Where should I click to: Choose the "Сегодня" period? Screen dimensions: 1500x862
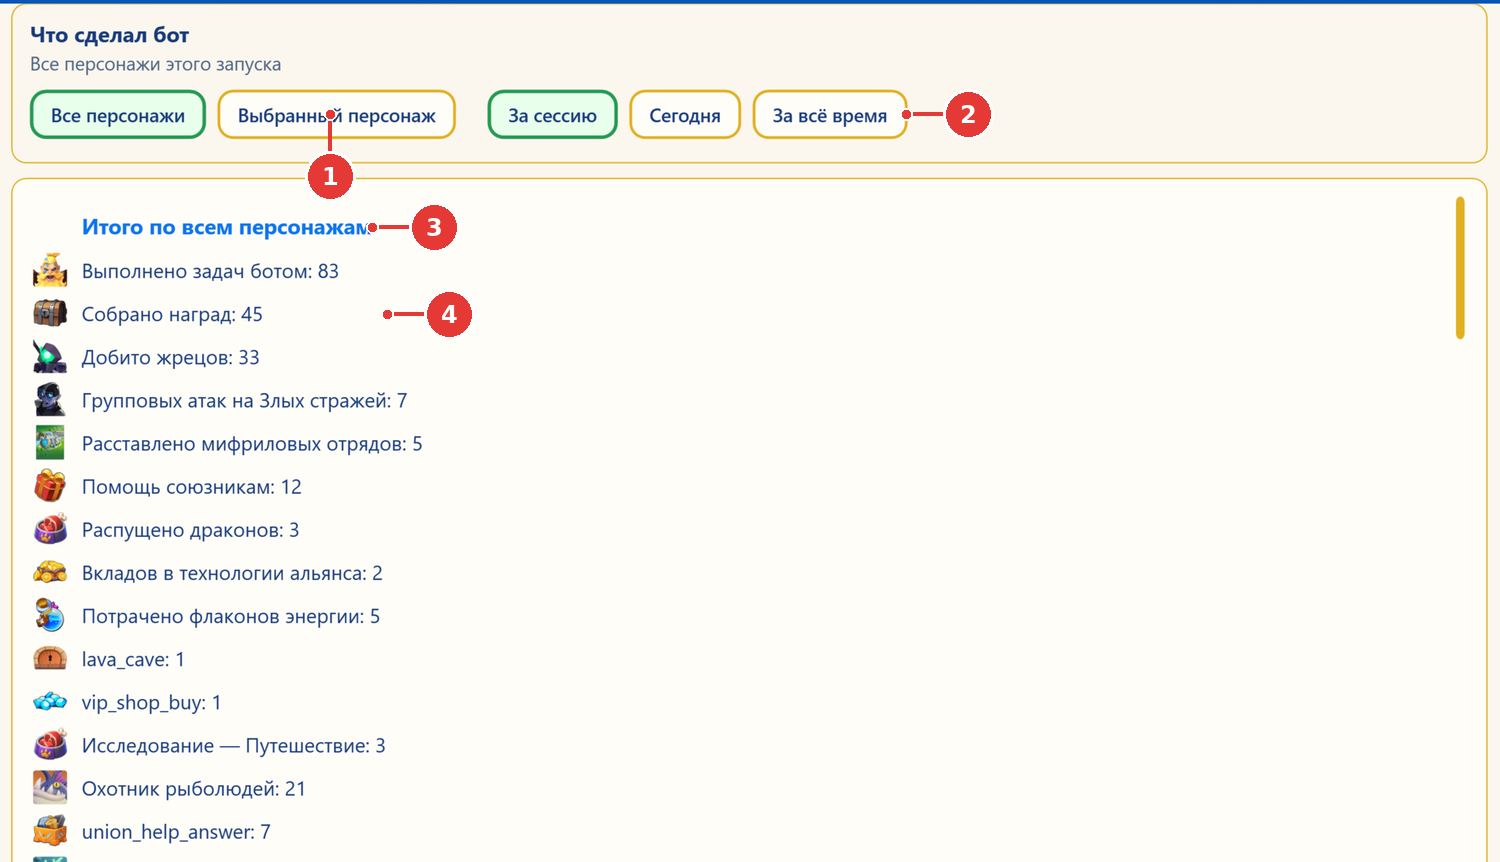[x=685, y=115]
